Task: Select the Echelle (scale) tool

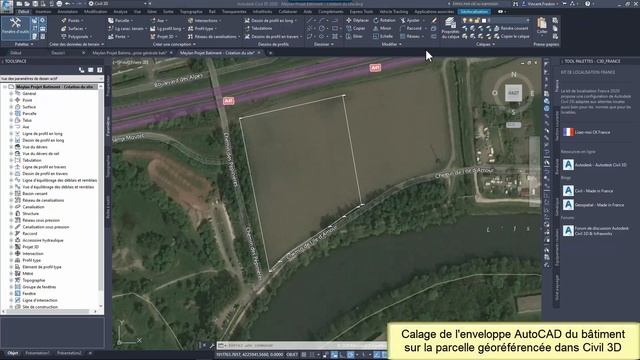Action: click(383, 36)
